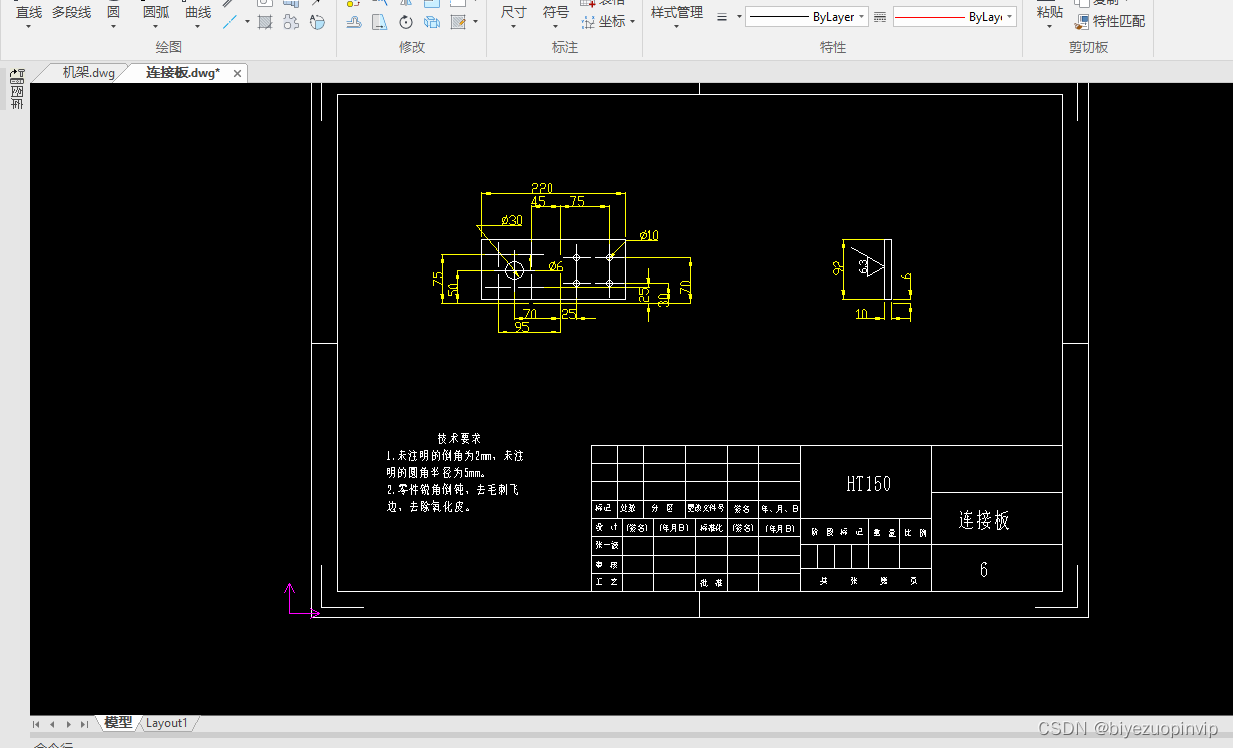Image resolution: width=1233 pixels, height=748 pixels.
Task: Open the 样式管理 style manager
Action: click(677, 12)
